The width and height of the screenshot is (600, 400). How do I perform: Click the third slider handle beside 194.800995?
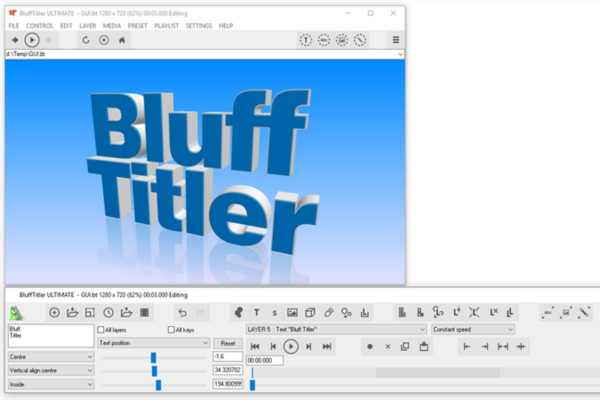[158, 385]
